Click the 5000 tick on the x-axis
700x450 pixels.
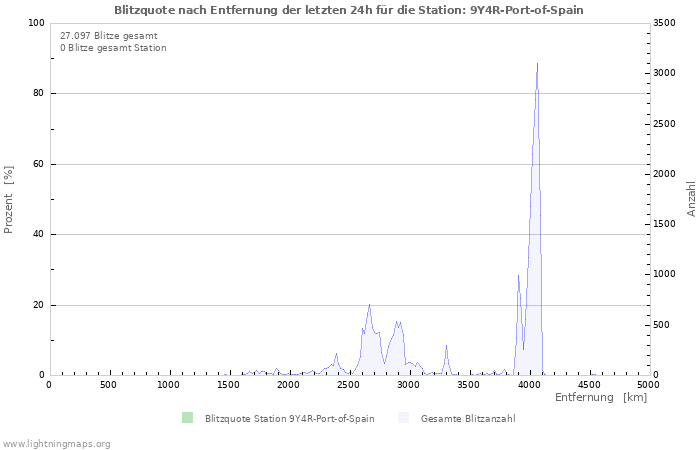coord(648,385)
